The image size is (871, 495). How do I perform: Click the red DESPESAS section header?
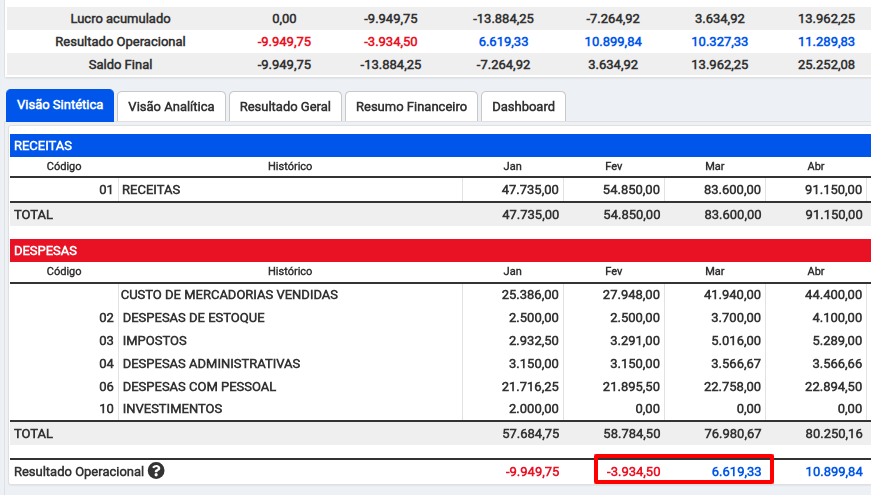tap(435, 251)
